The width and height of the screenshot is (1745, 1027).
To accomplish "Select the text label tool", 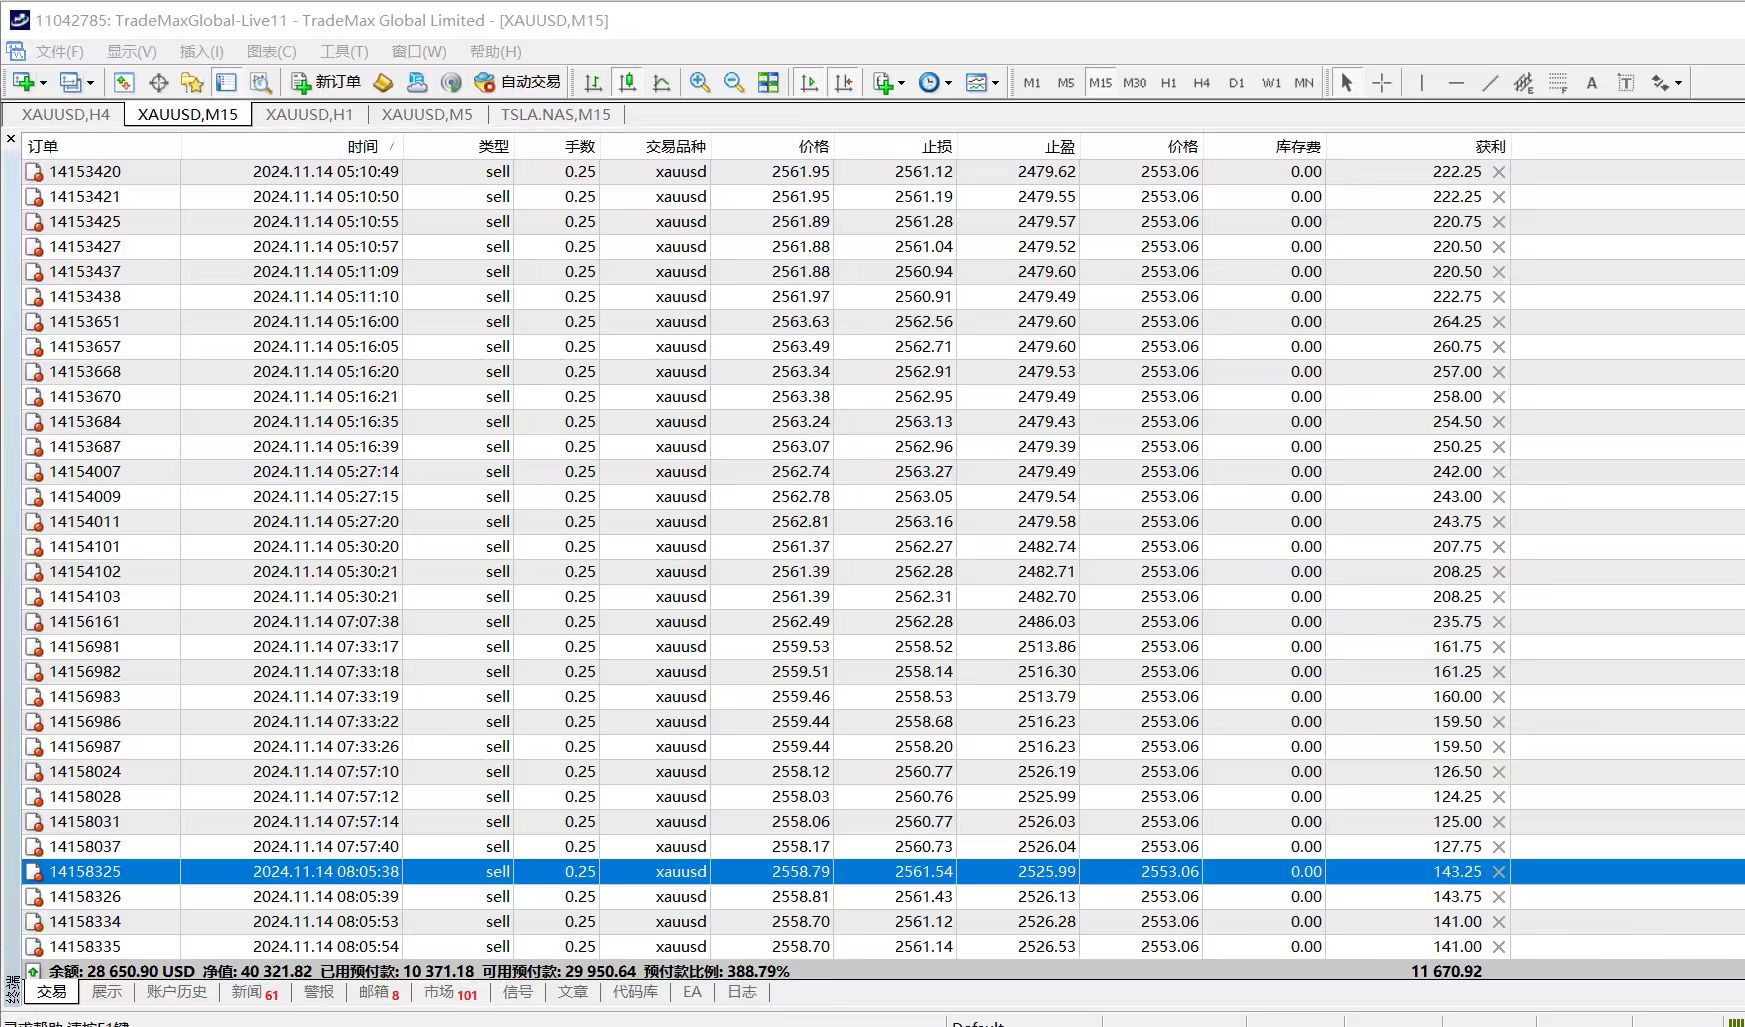I will point(1626,83).
